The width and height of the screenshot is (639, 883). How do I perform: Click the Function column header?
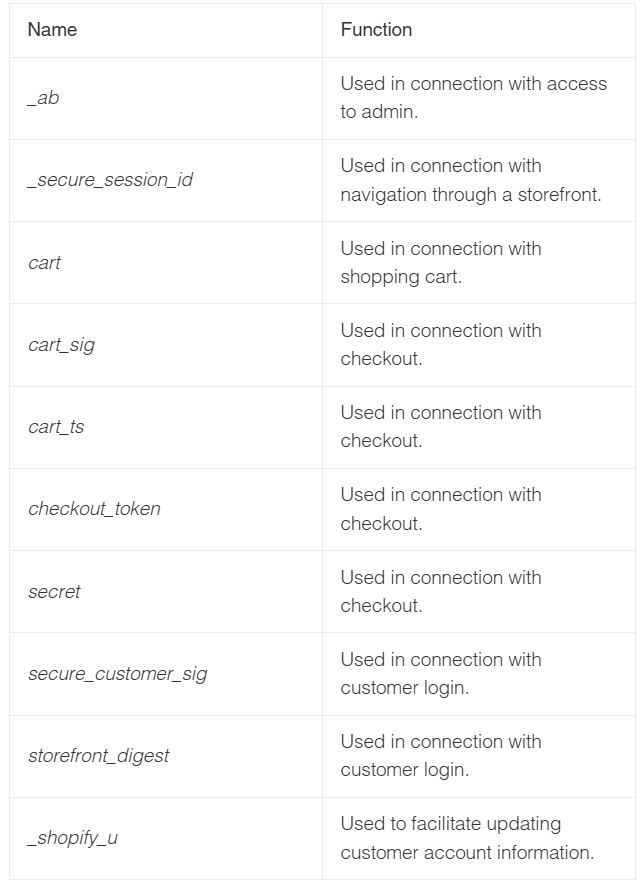coord(376,29)
